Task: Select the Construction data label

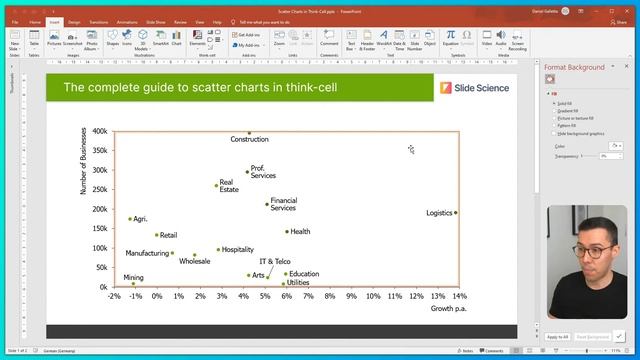Action: point(249,139)
